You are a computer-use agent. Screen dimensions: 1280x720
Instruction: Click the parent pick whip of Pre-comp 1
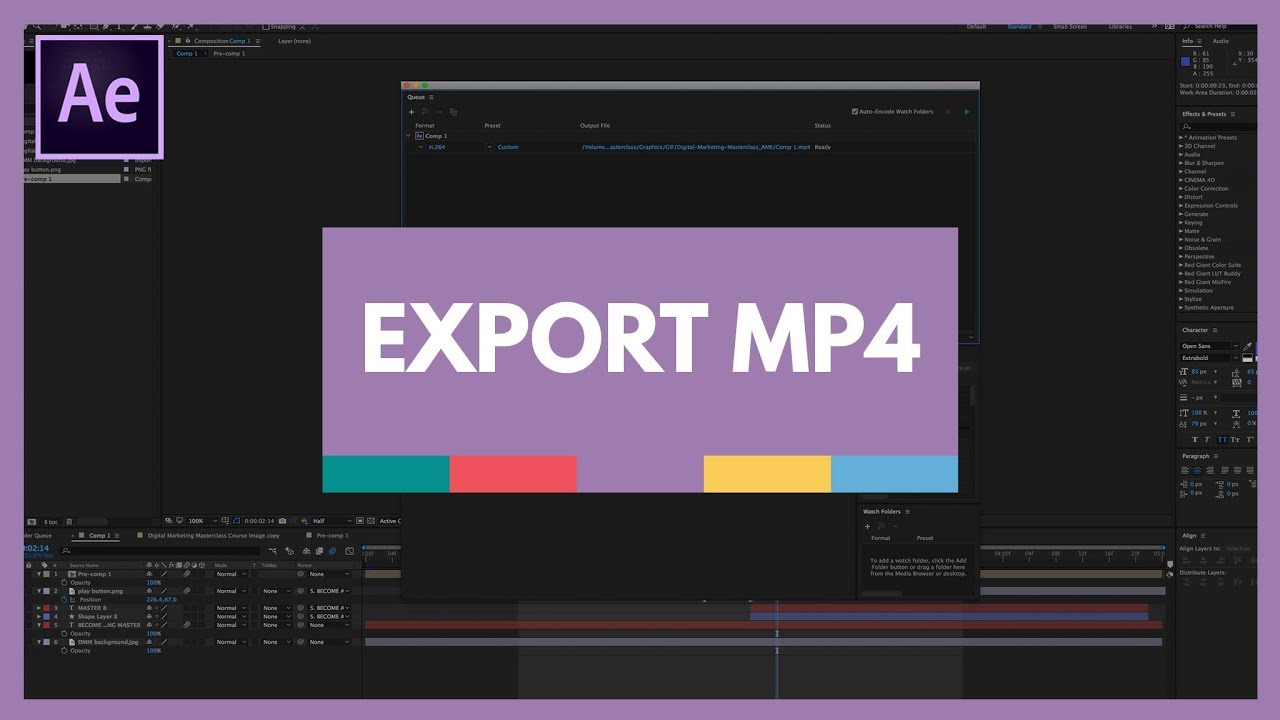[301, 574]
